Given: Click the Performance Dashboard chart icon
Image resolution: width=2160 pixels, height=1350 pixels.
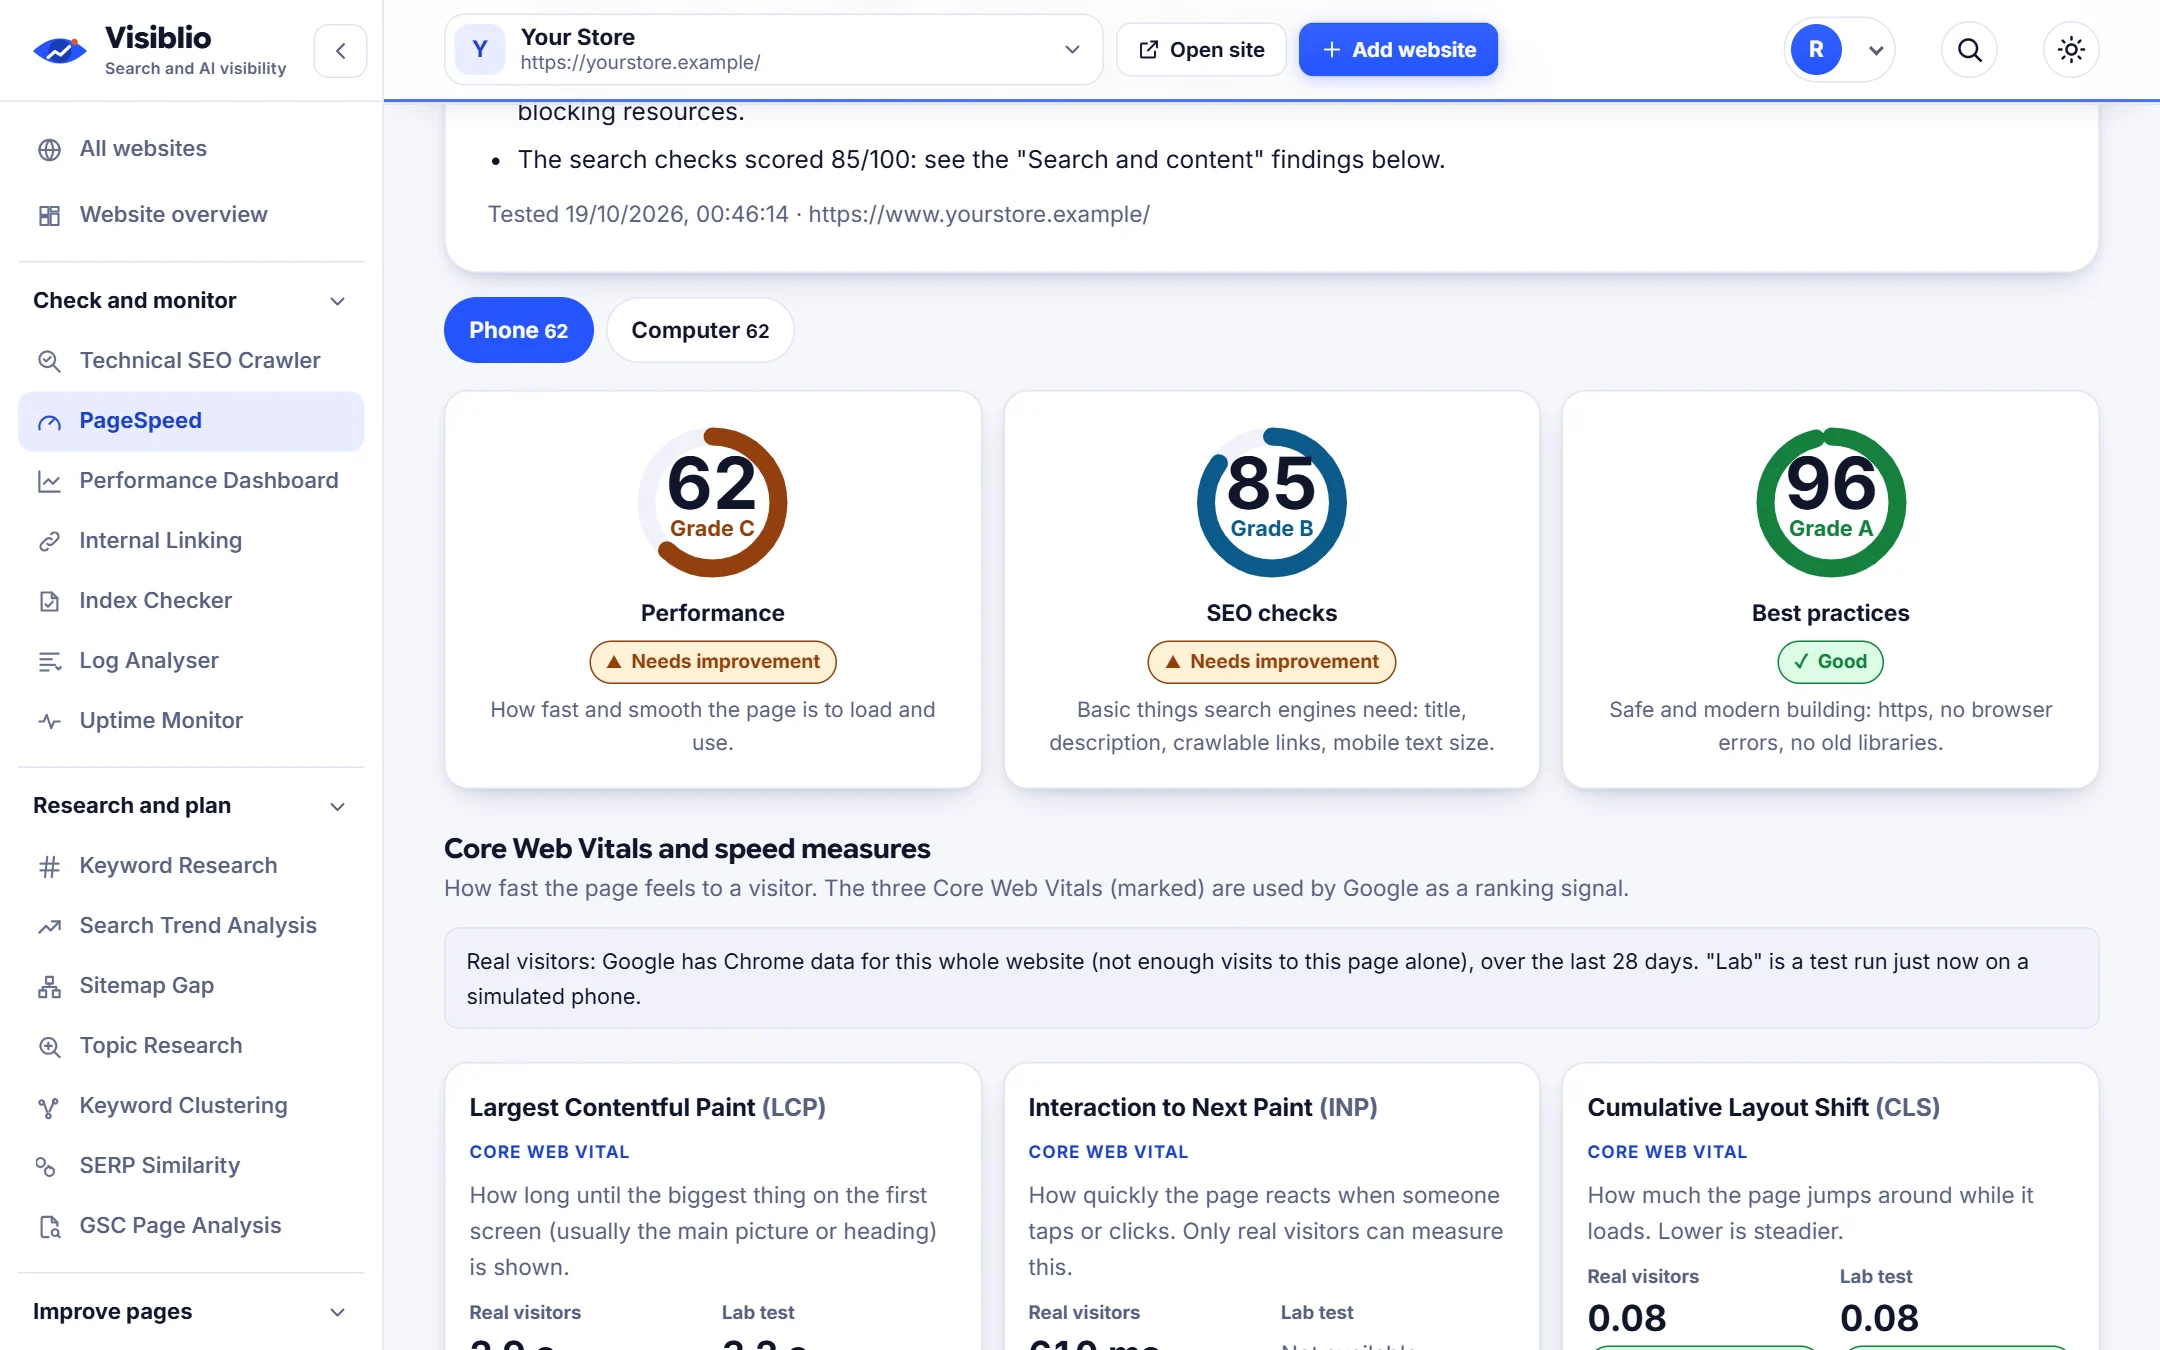Looking at the screenshot, I should coord(49,481).
